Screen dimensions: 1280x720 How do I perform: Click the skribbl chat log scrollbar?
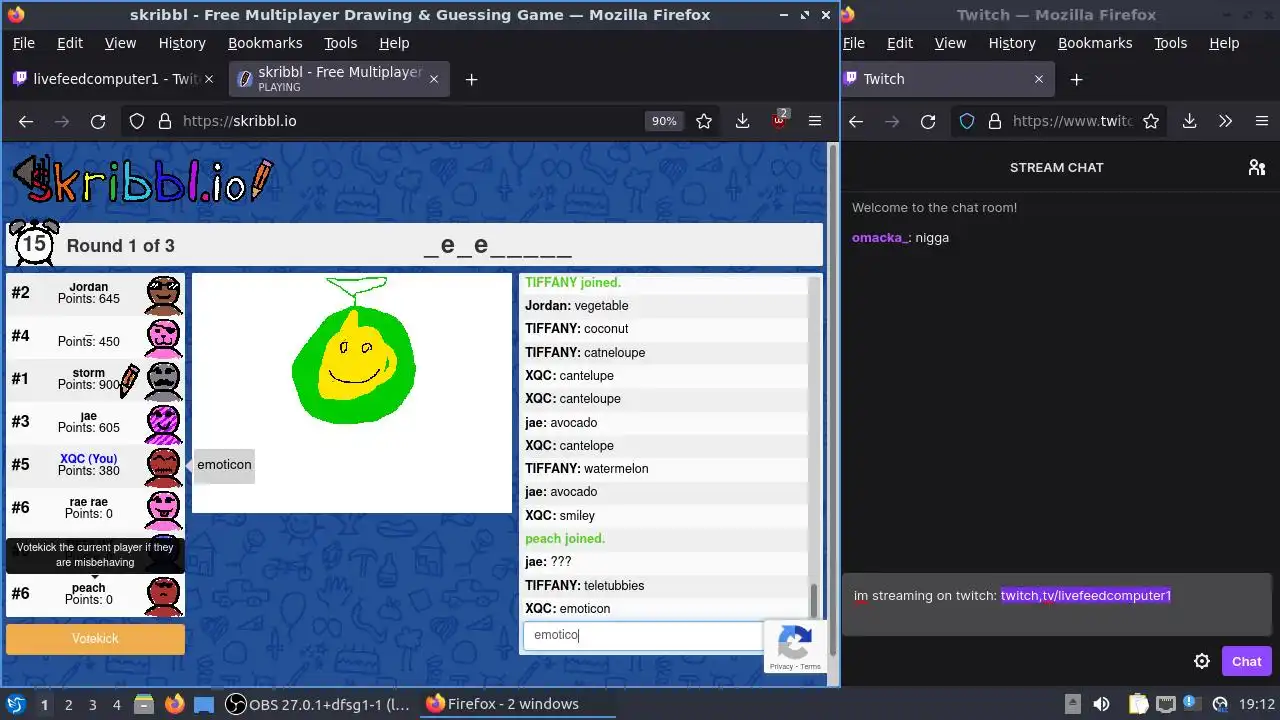click(814, 601)
